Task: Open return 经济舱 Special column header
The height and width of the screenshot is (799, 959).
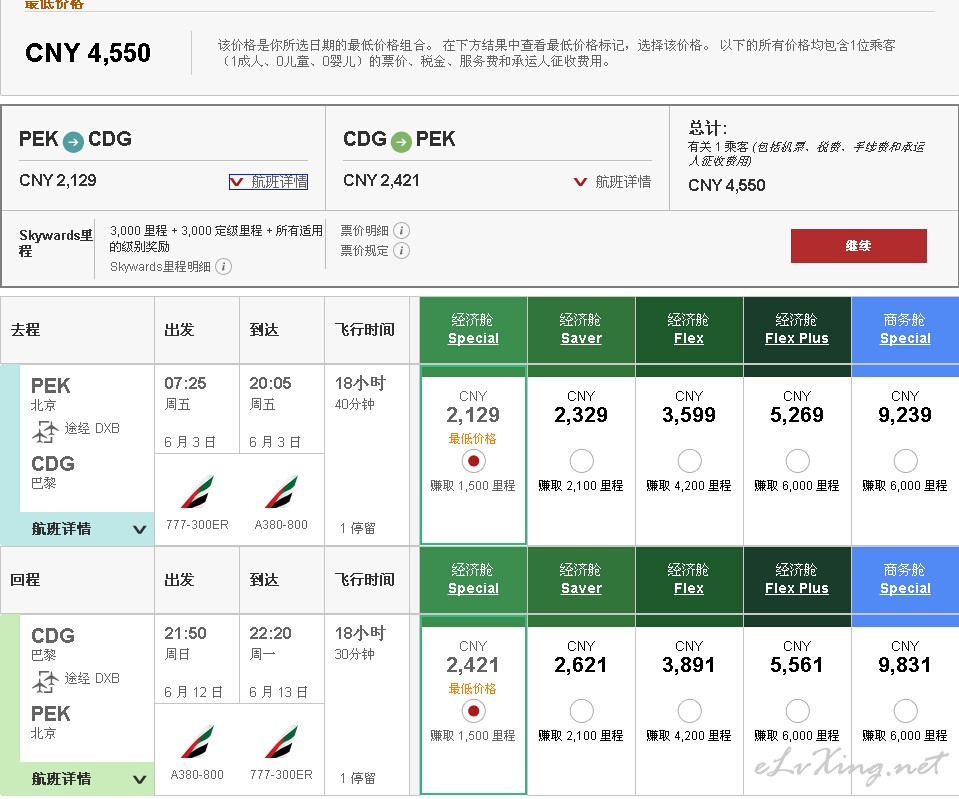Action: (473, 579)
